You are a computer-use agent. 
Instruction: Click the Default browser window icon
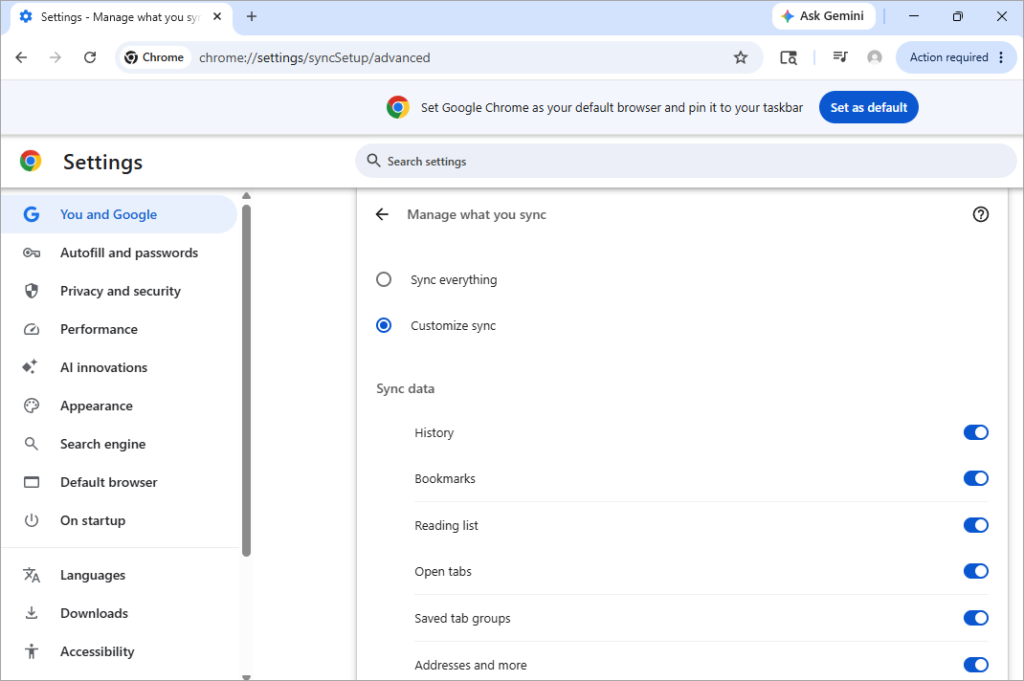tap(31, 483)
